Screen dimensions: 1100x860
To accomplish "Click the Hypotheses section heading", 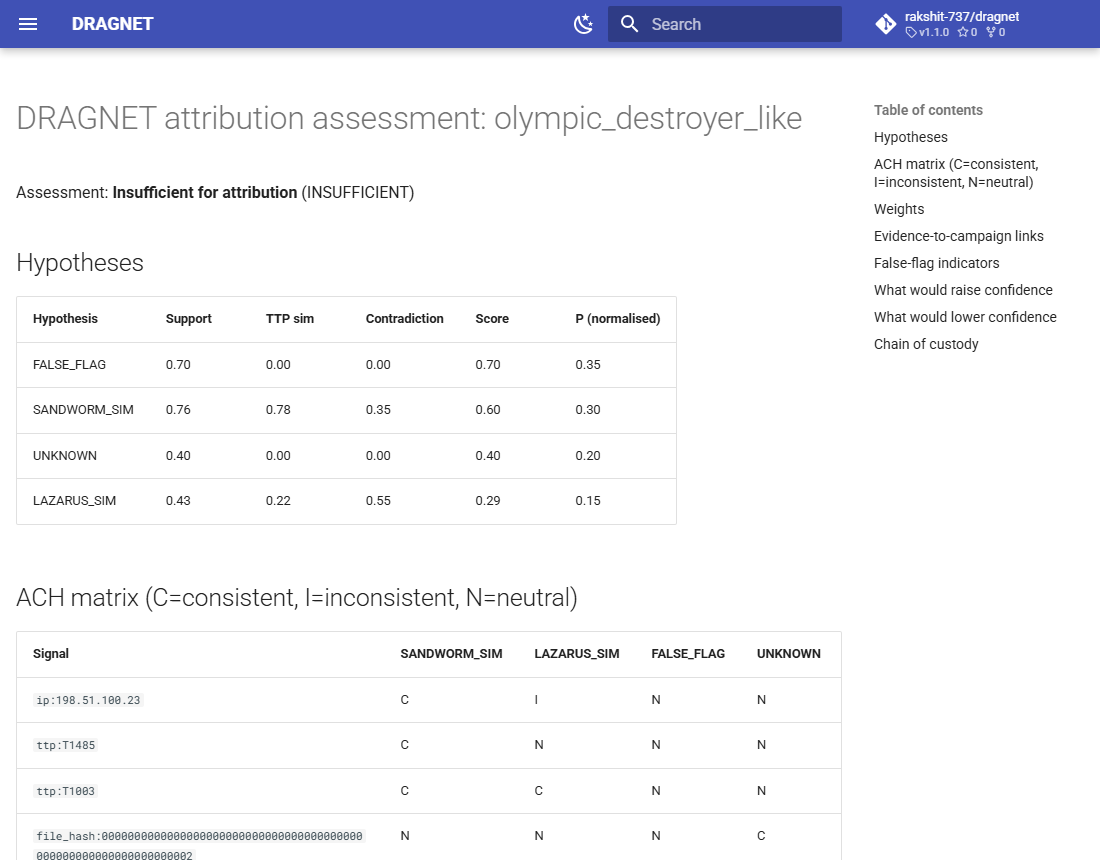I will click(x=80, y=262).
